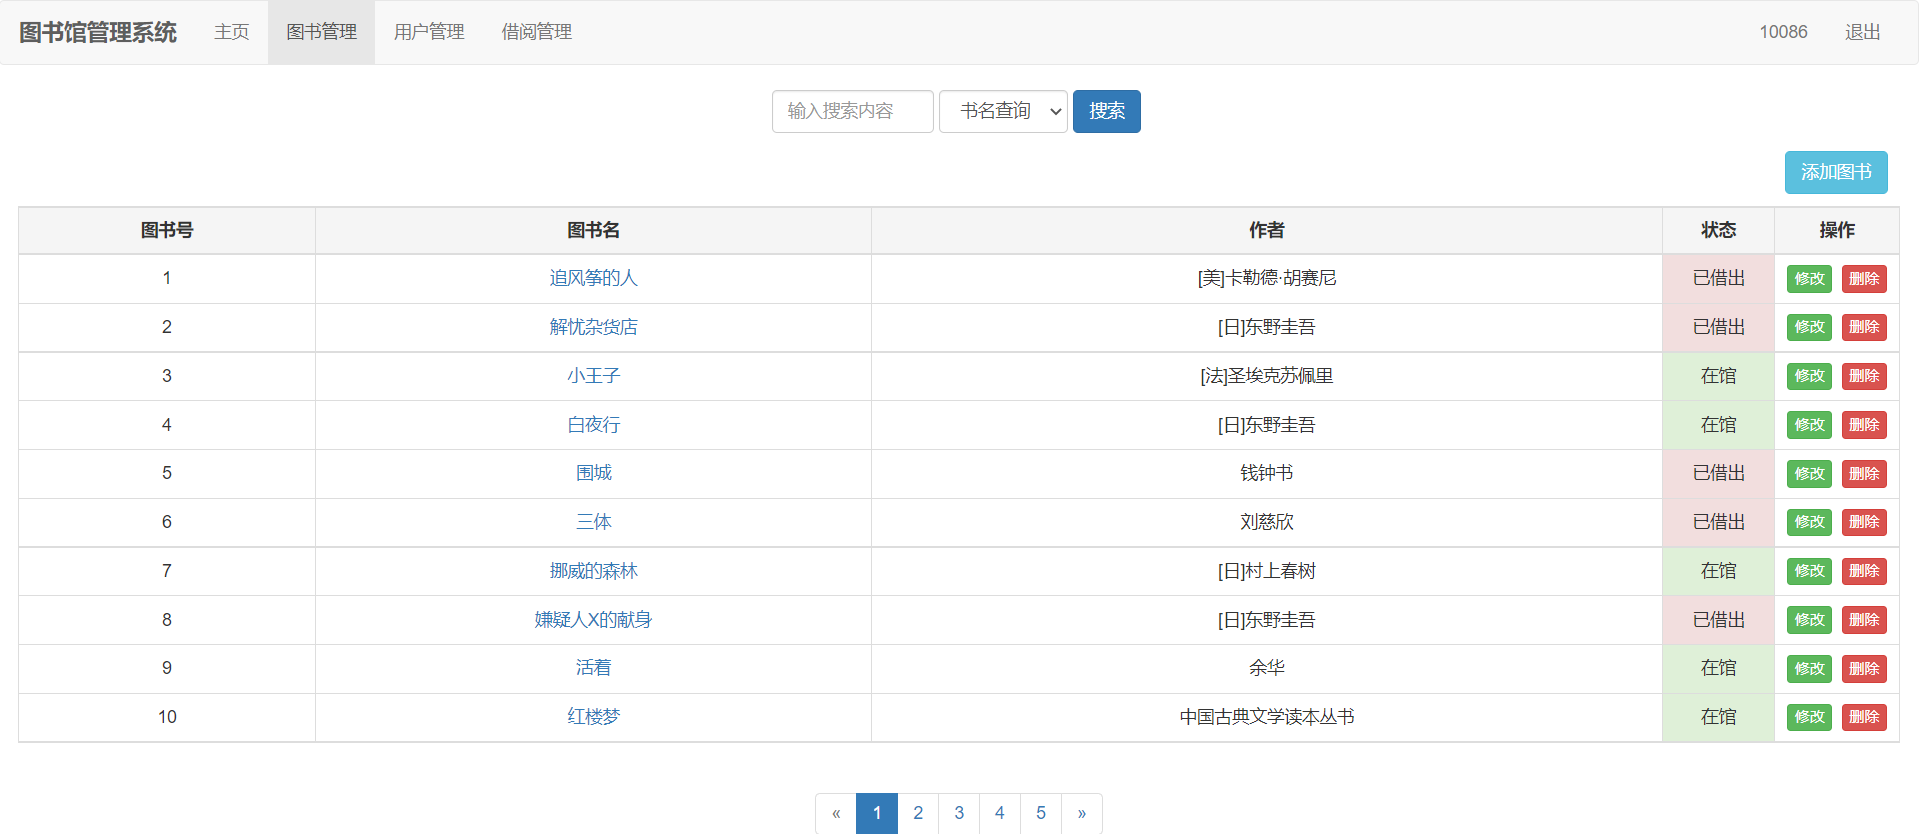Open the 主页 nav item
This screenshot has width=1919, height=834.
[x=231, y=32]
